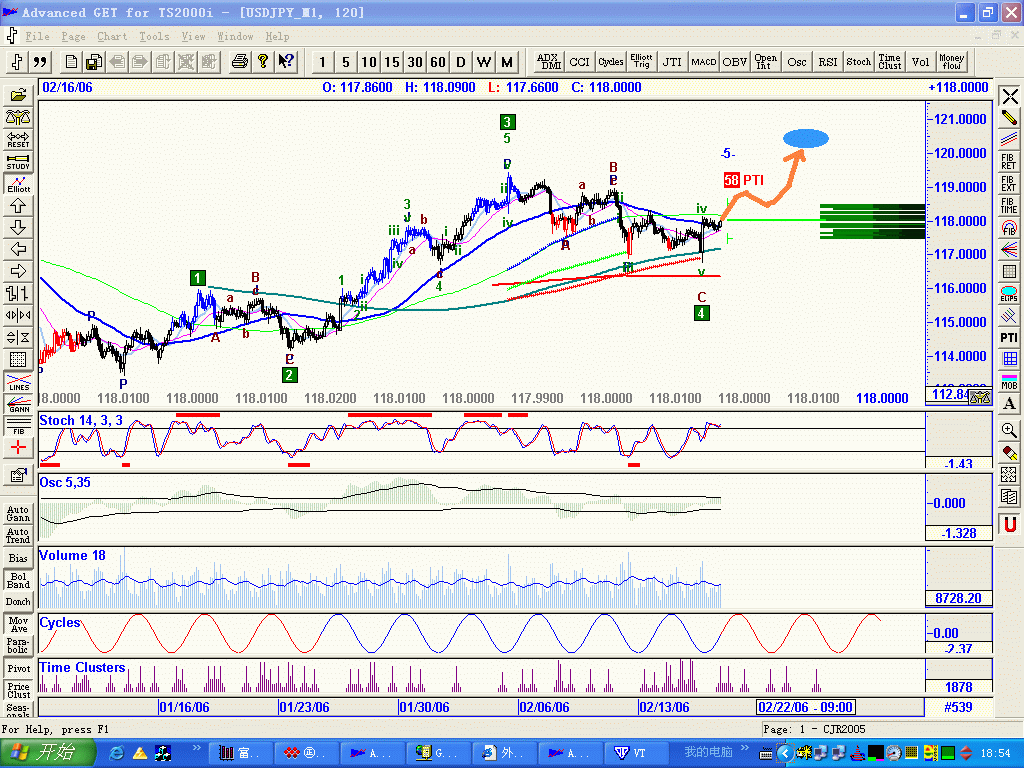This screenshot has height=768, width=1024.
Task: Add Elliott Trig indicator
Action: (641, 62)
